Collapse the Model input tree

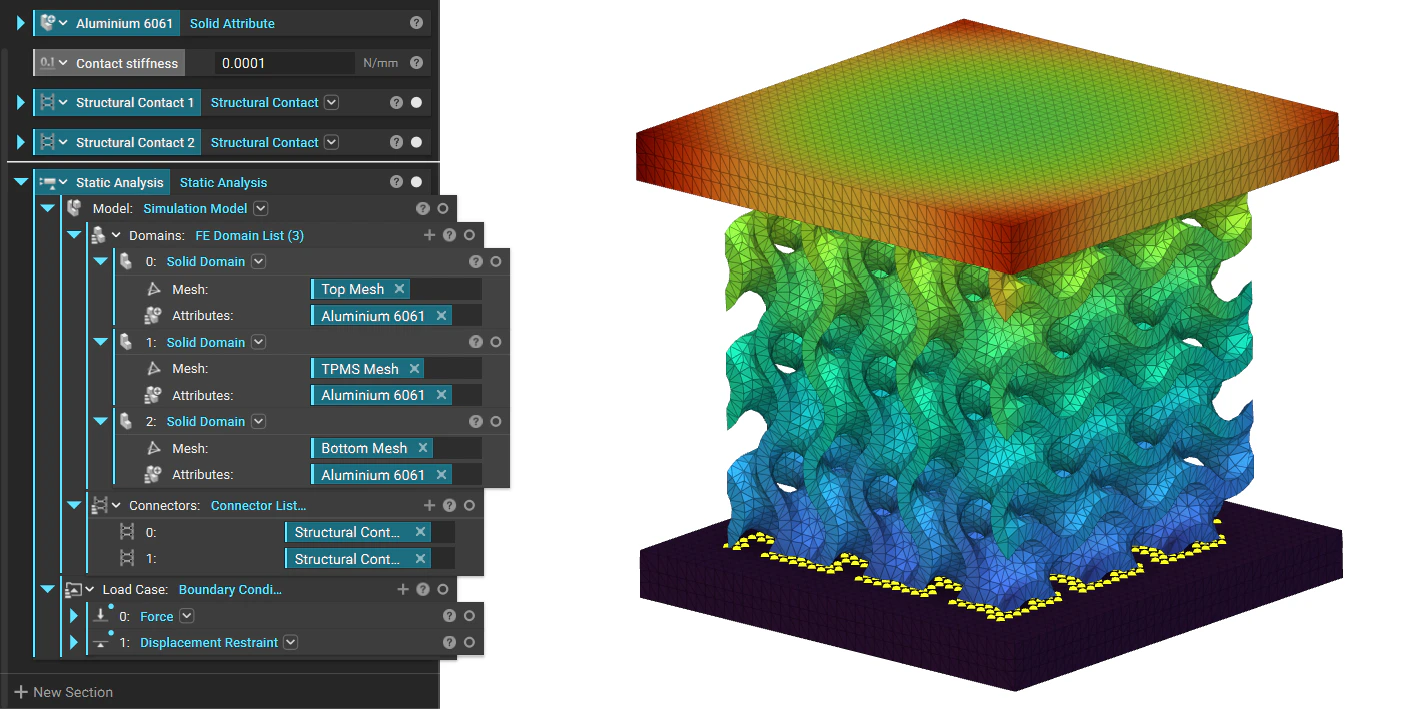47,208
